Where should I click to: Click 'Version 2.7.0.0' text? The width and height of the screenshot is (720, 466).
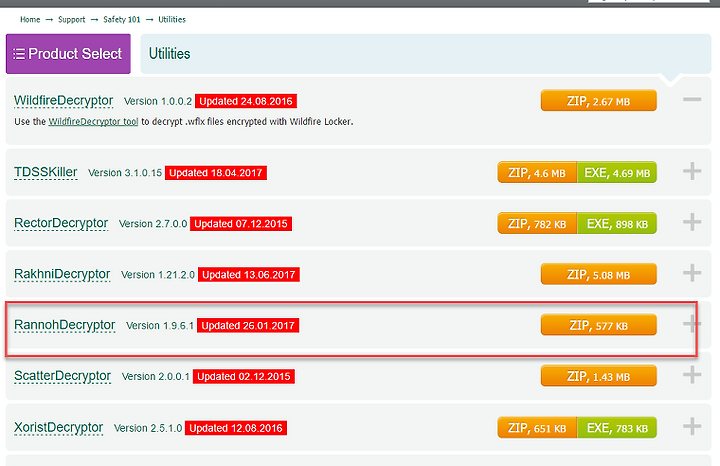(x=153, y=224)
